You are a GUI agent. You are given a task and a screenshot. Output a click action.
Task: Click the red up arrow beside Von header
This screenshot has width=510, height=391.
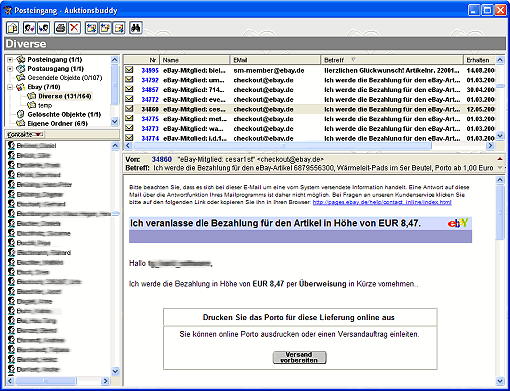point(500,159)
